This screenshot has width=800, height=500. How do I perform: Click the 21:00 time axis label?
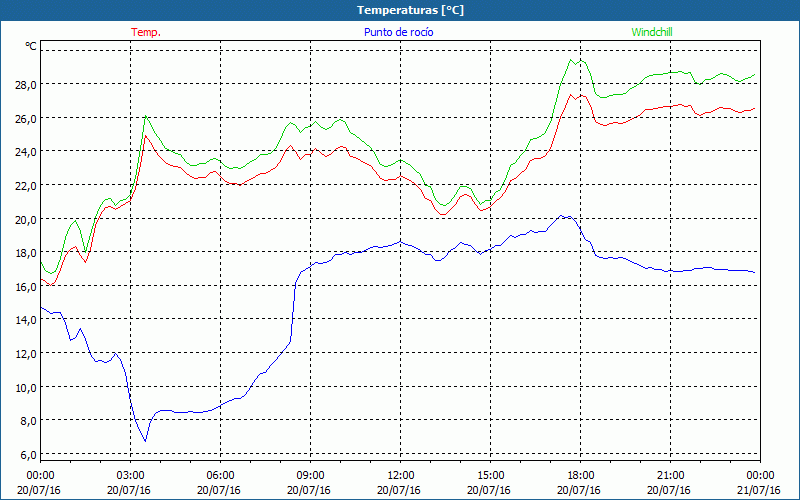pos(670,476)
